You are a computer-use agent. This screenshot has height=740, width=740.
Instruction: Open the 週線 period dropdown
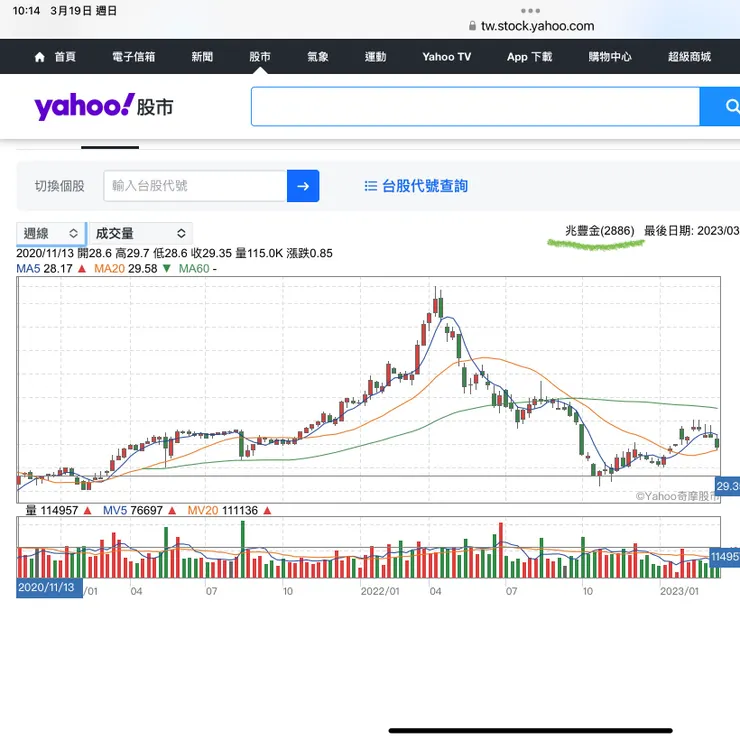[x=51, y=234]
